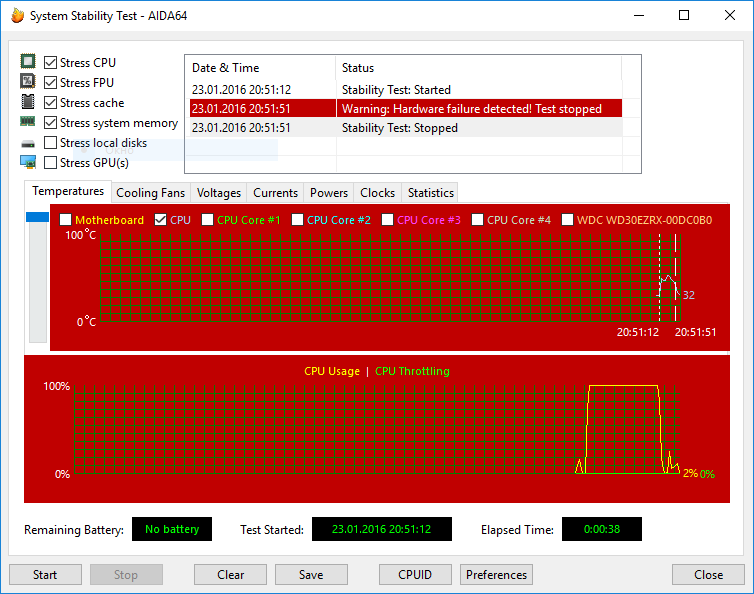Clear the log with Clear button
This screenshot has width=754, height=594.
230,575
